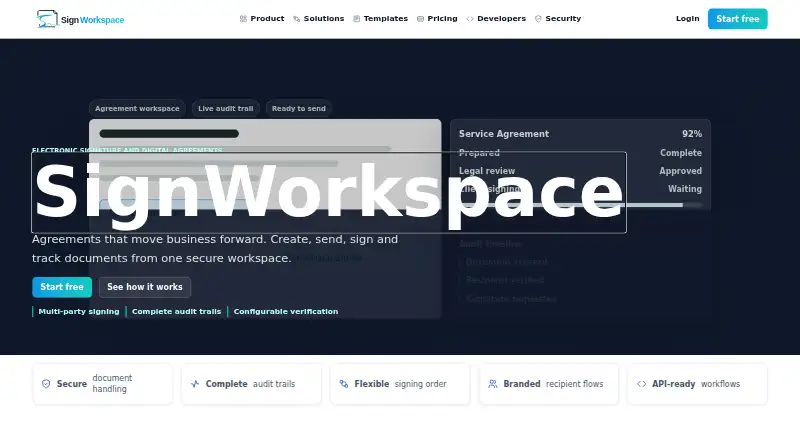Image resolution: width=800 pixels, height=440 pixels.
Task: Go to Templates page
Action: coord(380,19)
